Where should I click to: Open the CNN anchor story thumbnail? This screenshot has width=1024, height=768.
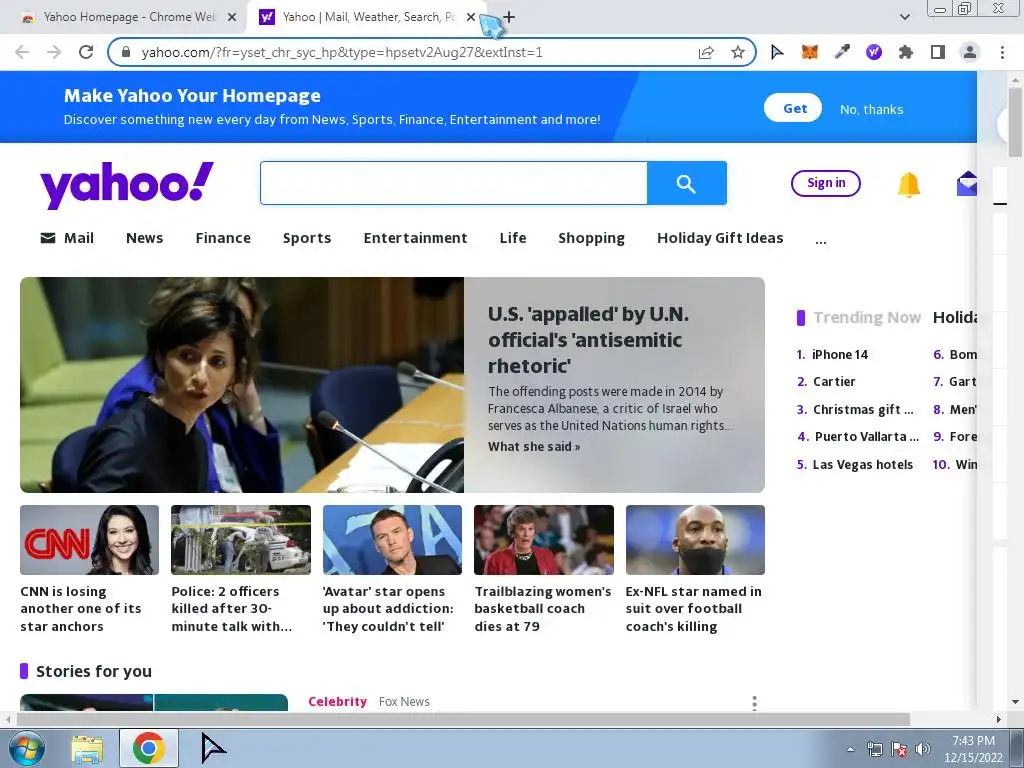[89, 539]
